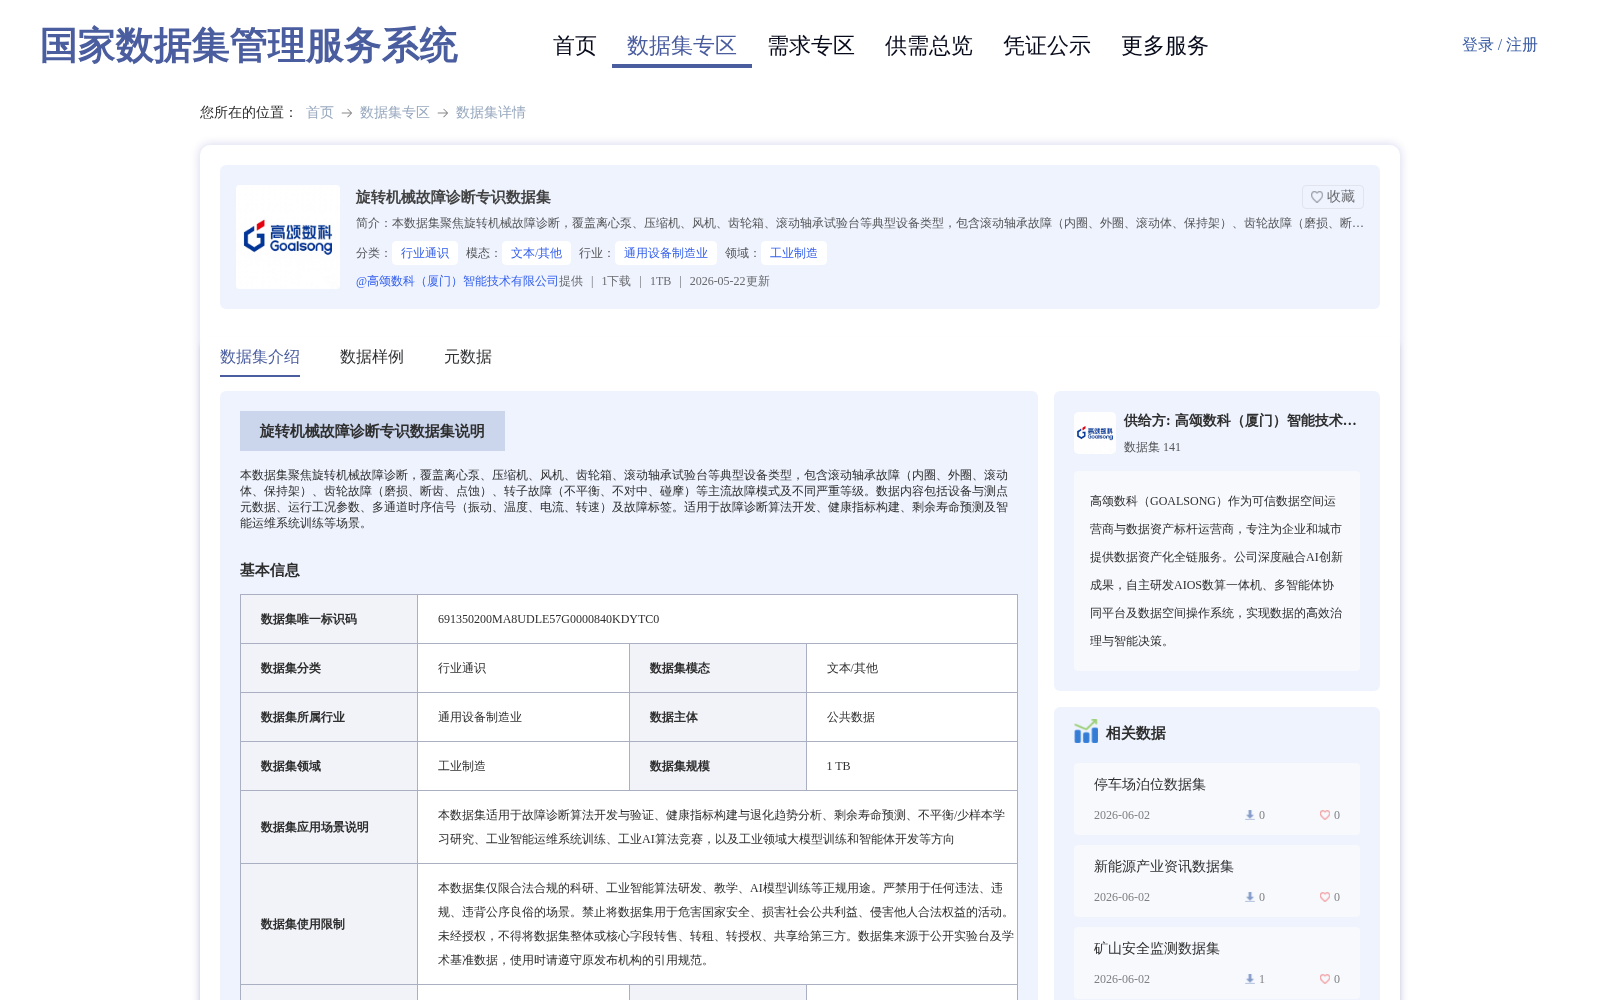Open 凭证公示 navigation item
Viewport: 1600px width, 1000px height.
(1047, 46)
